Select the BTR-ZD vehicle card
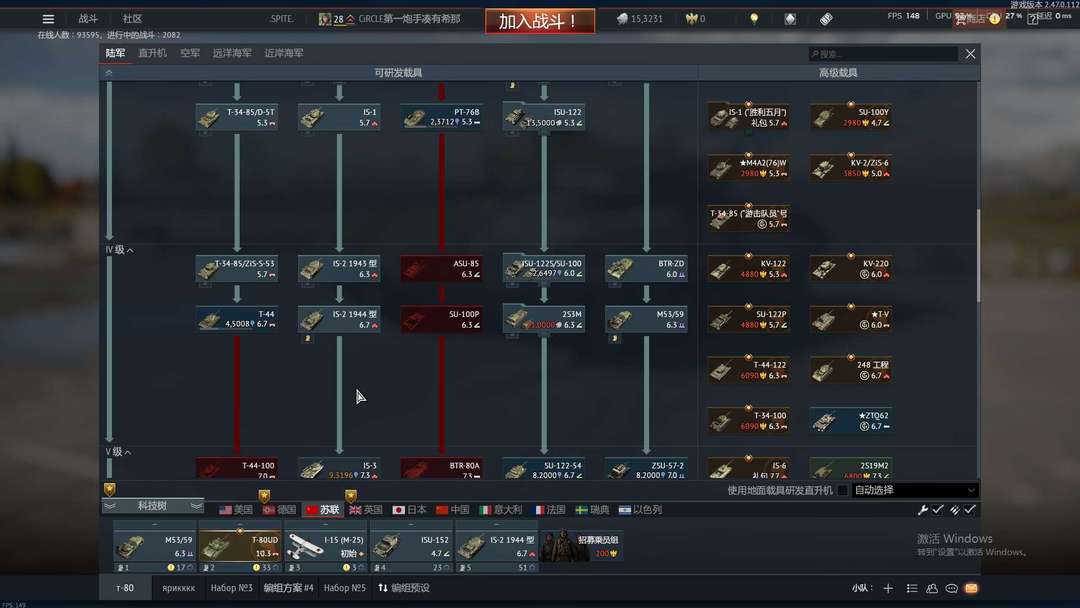 [x=646, y=269]
